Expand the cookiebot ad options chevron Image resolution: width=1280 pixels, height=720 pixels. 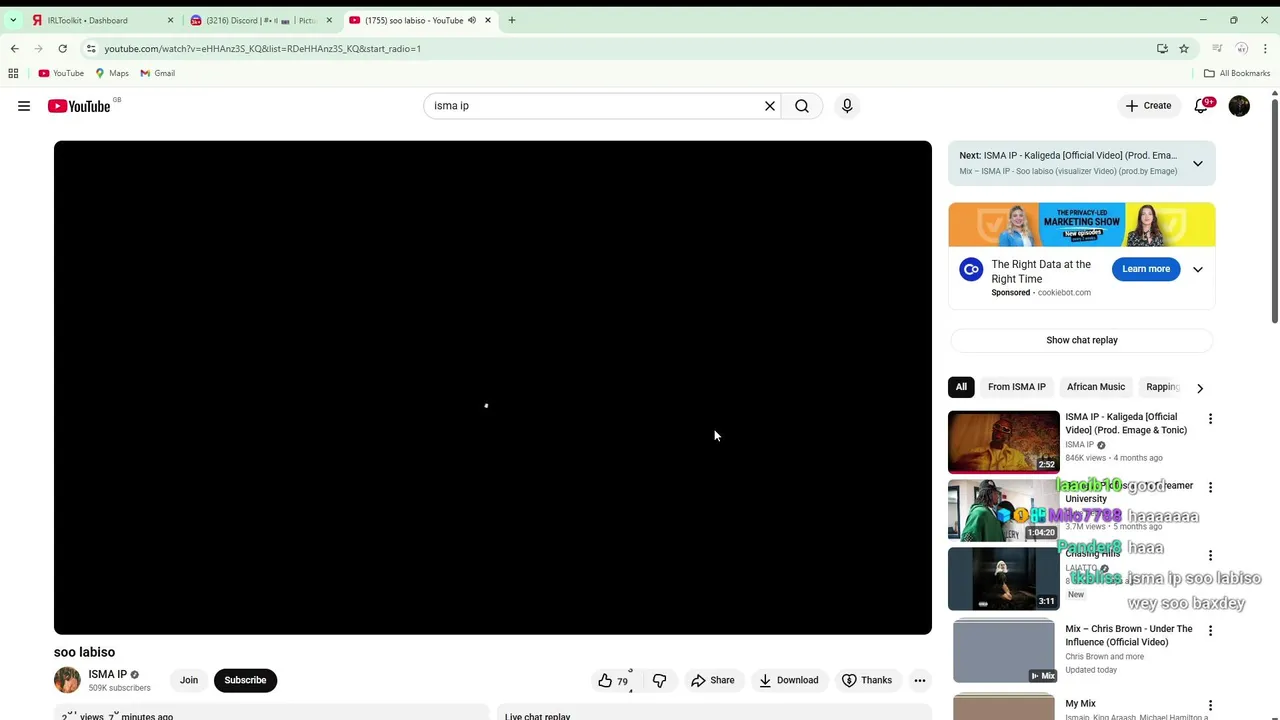click(1198, 269)
